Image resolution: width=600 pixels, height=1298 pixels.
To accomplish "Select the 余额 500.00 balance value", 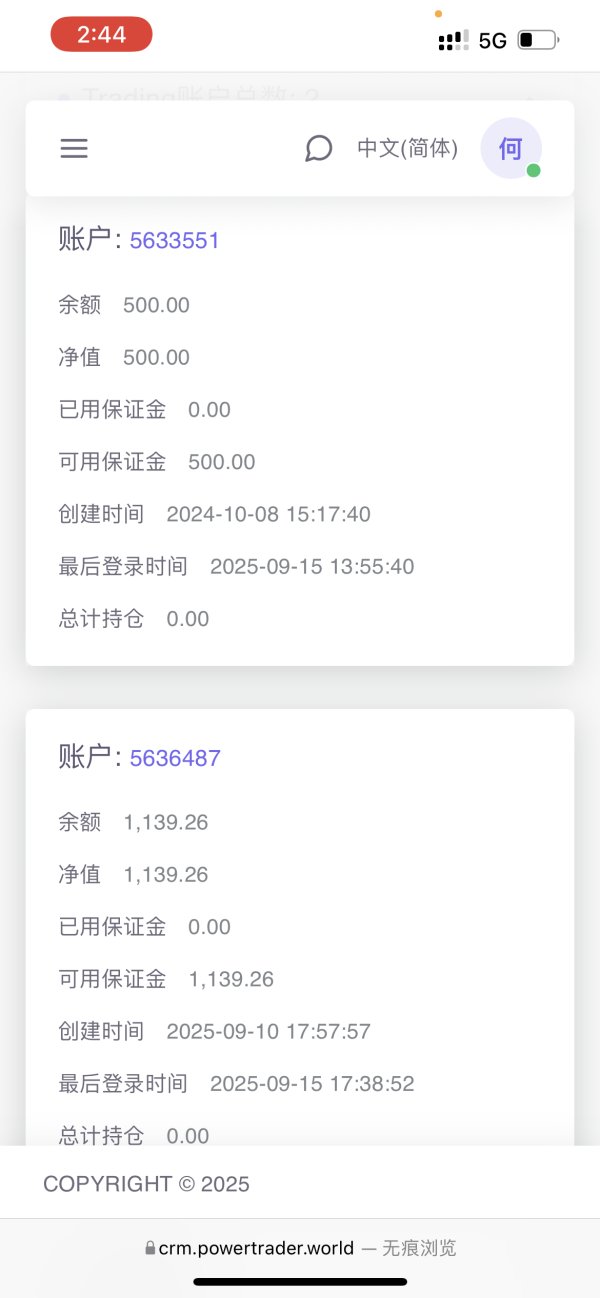I will tap(156, 305).
